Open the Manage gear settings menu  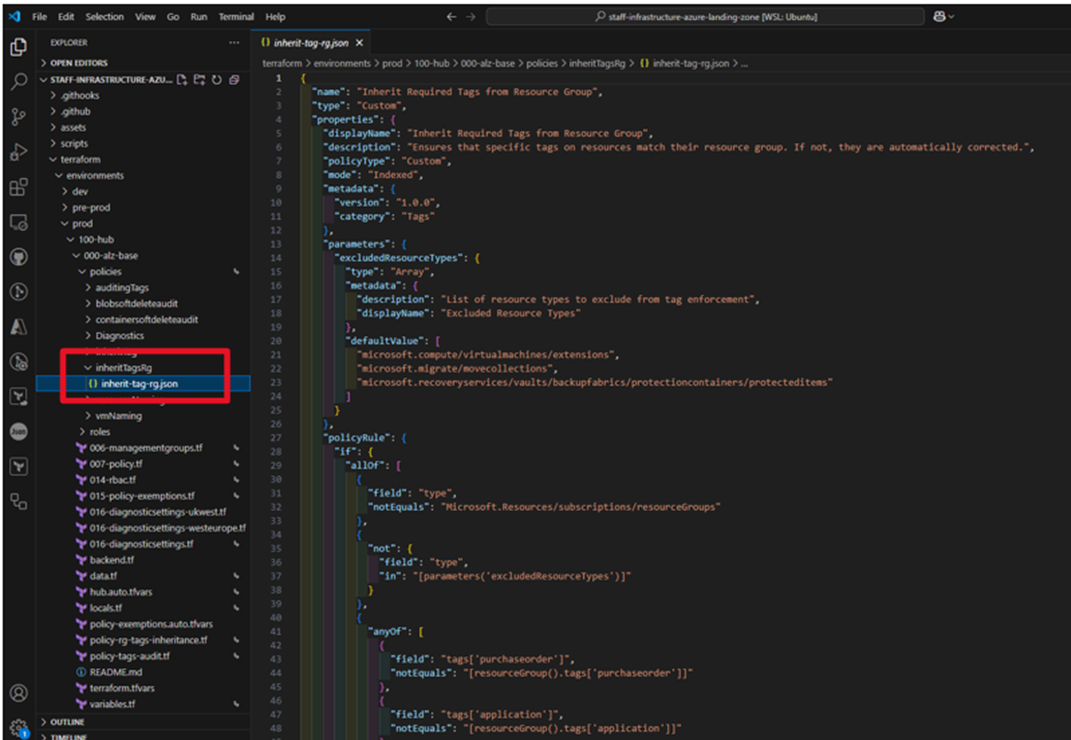[18, 727]
